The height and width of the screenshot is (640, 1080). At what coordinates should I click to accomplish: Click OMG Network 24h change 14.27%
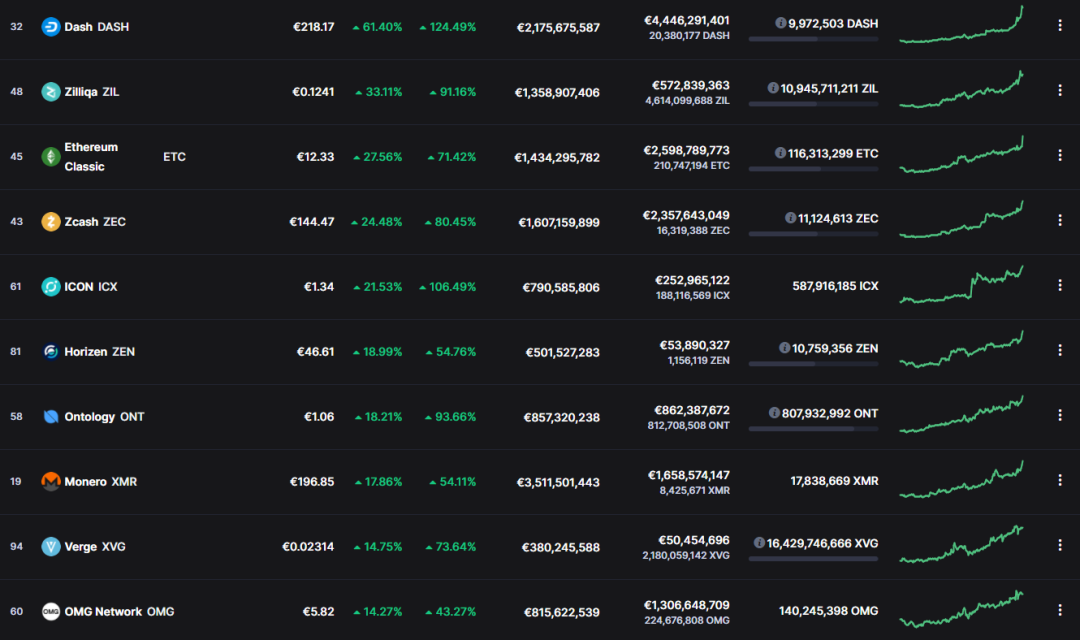click(x=378, y=612)
